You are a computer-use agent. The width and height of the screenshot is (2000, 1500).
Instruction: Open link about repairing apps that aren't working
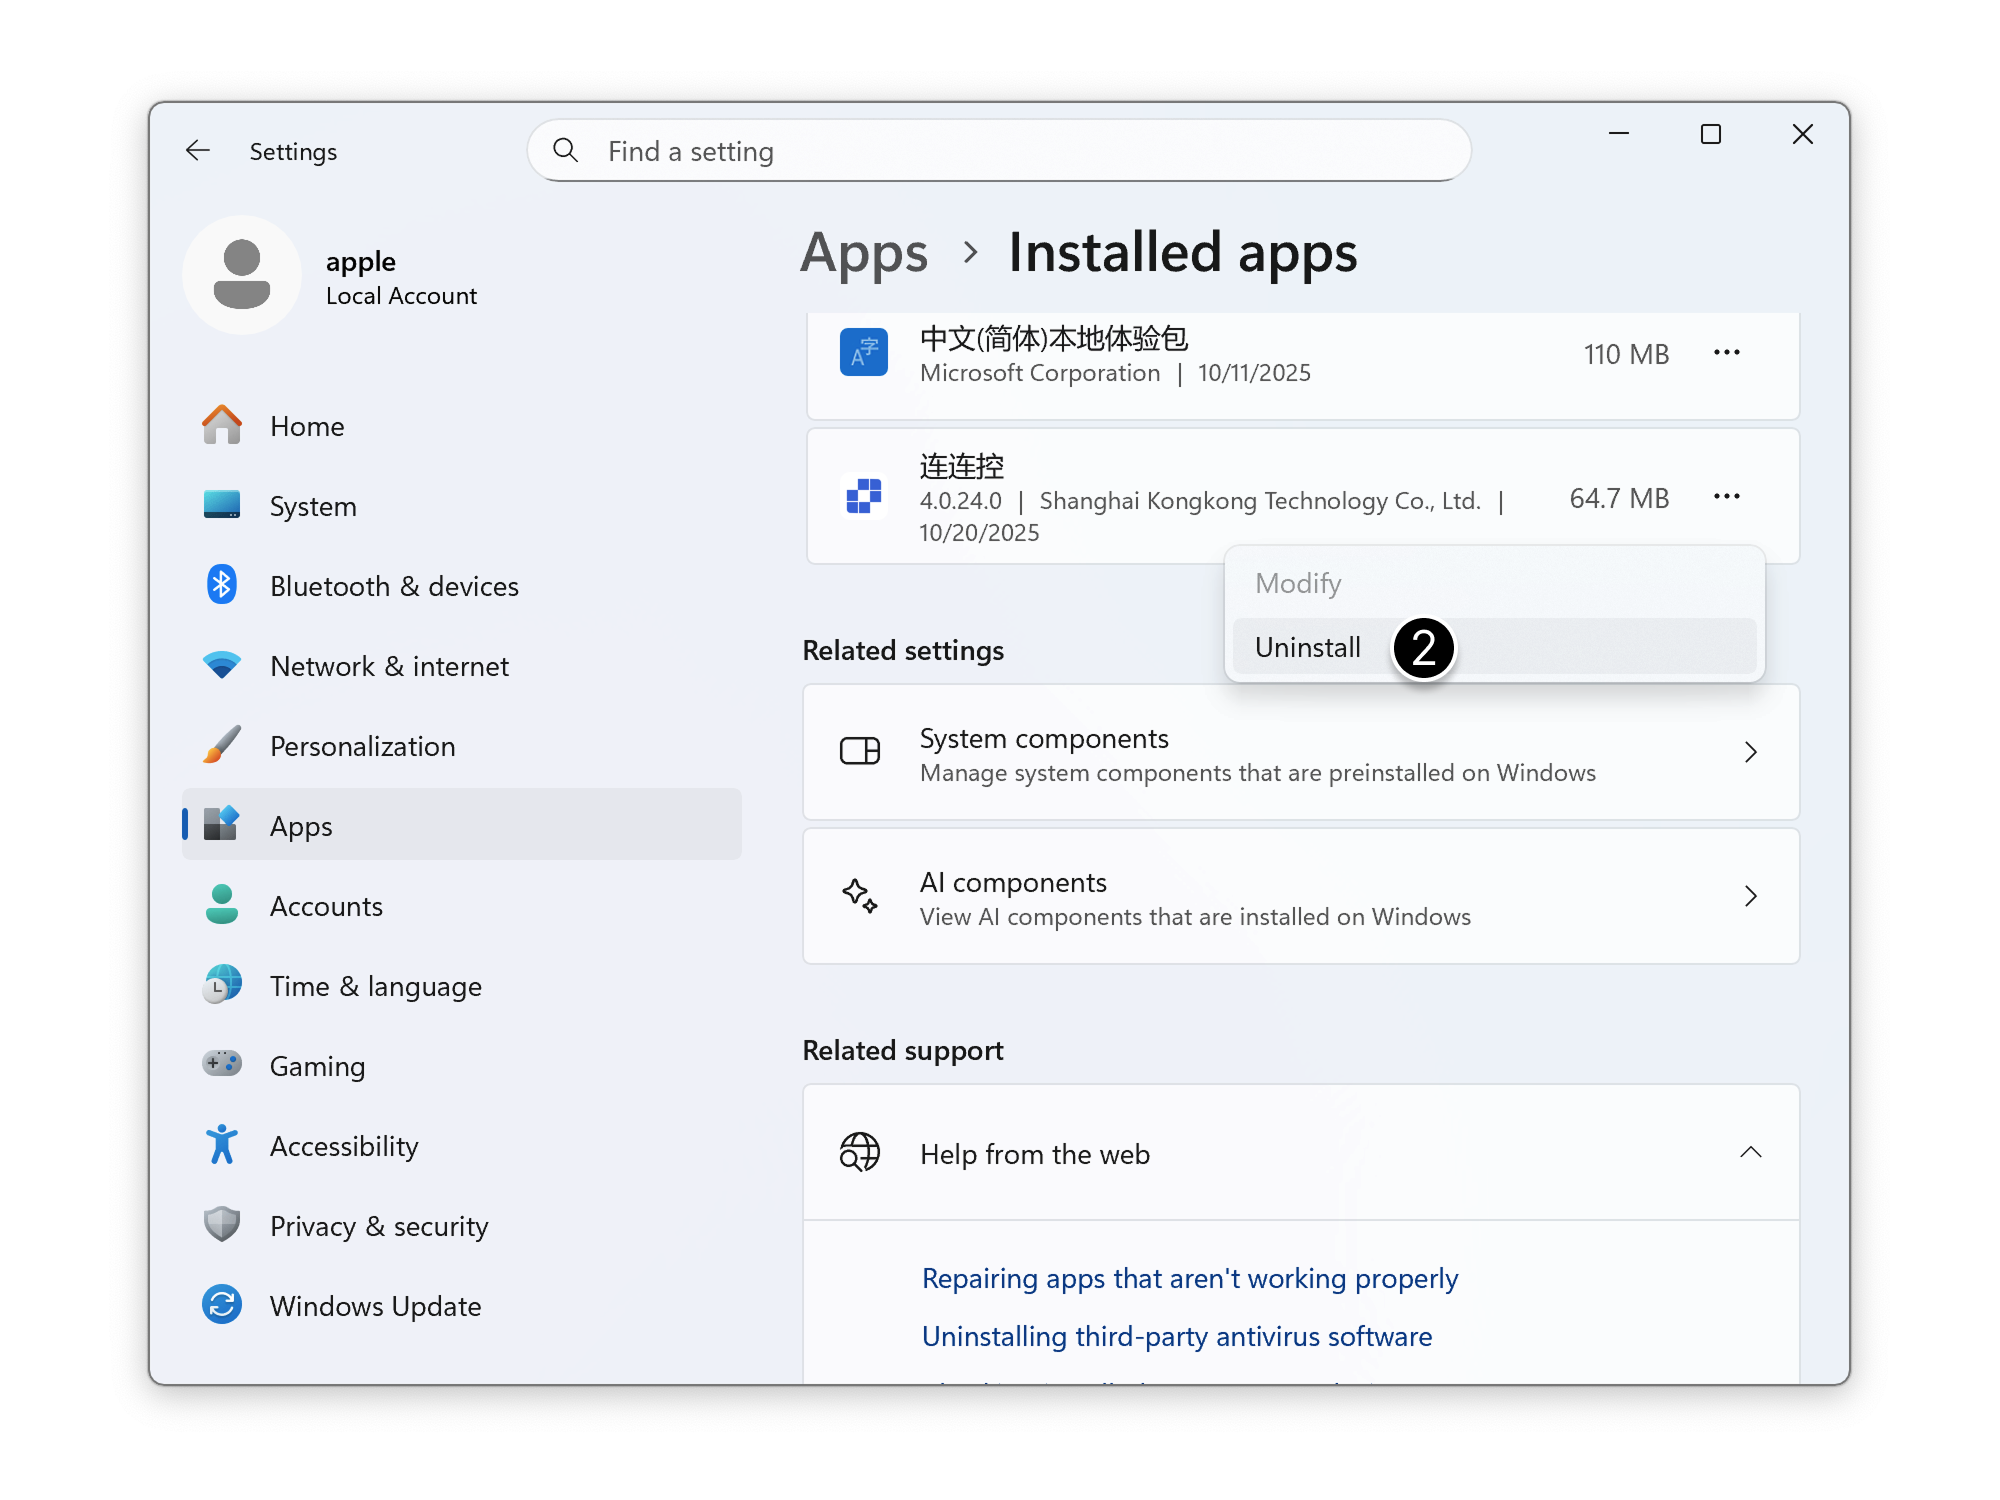click(x=1189, y=1278)
